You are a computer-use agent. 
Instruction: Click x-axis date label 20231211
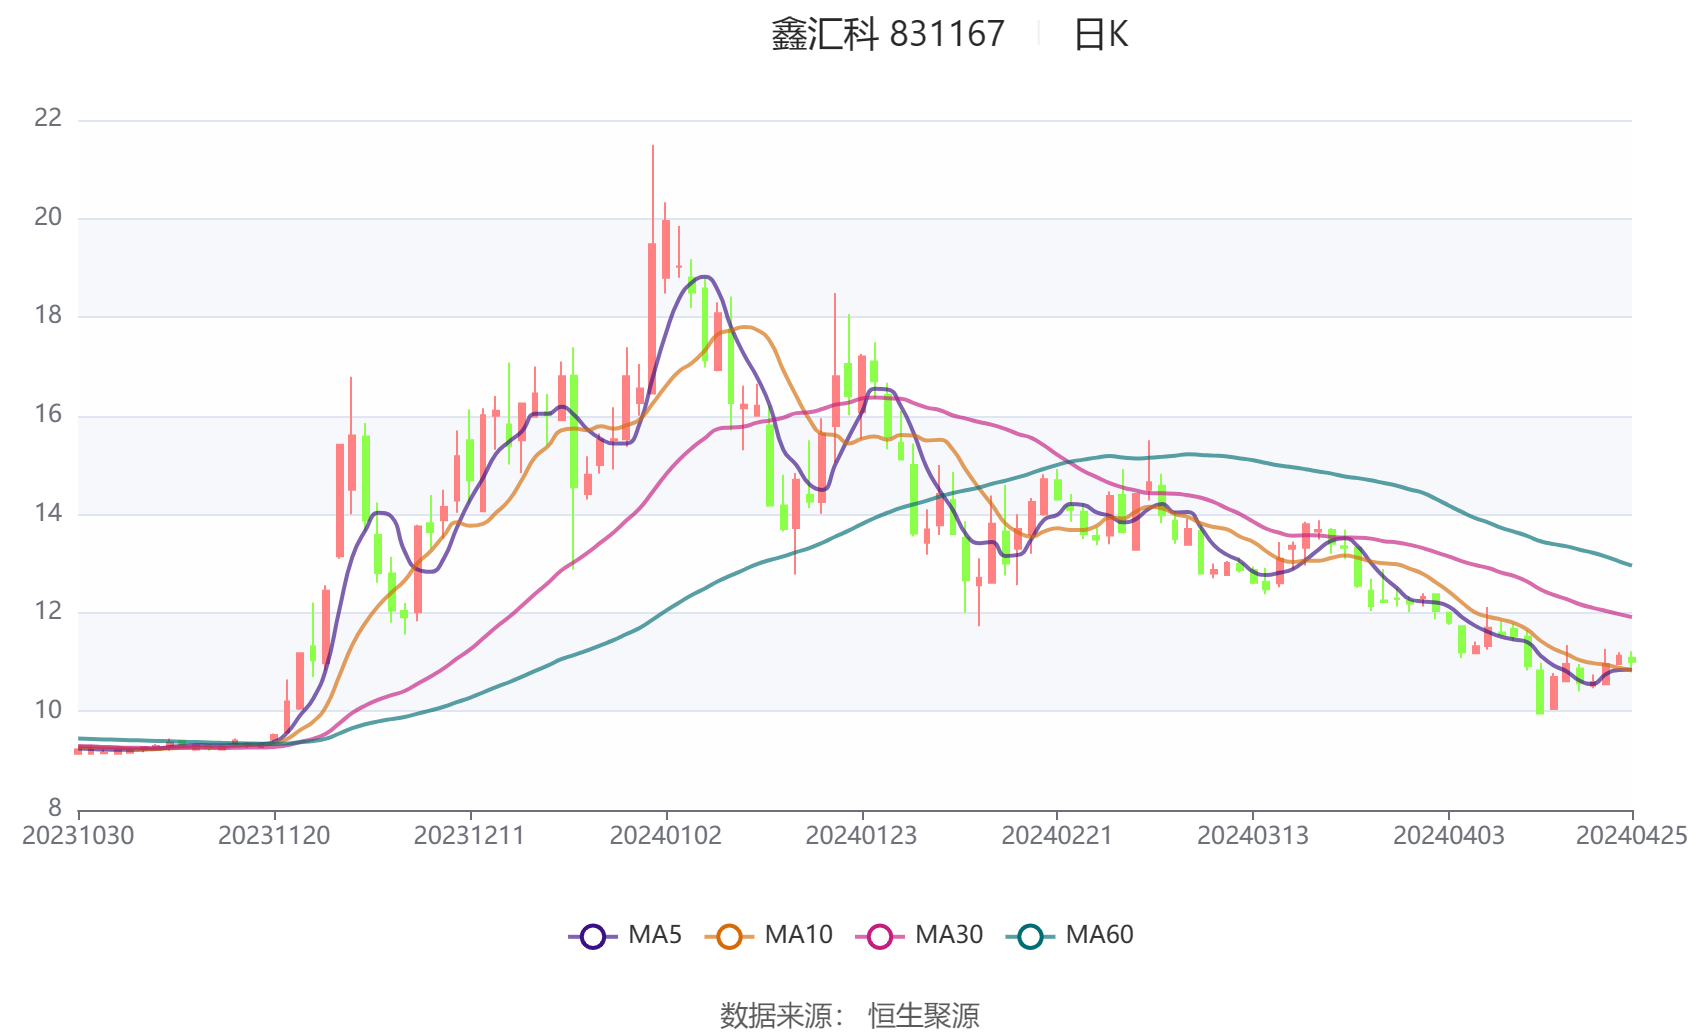pos(470,836)
